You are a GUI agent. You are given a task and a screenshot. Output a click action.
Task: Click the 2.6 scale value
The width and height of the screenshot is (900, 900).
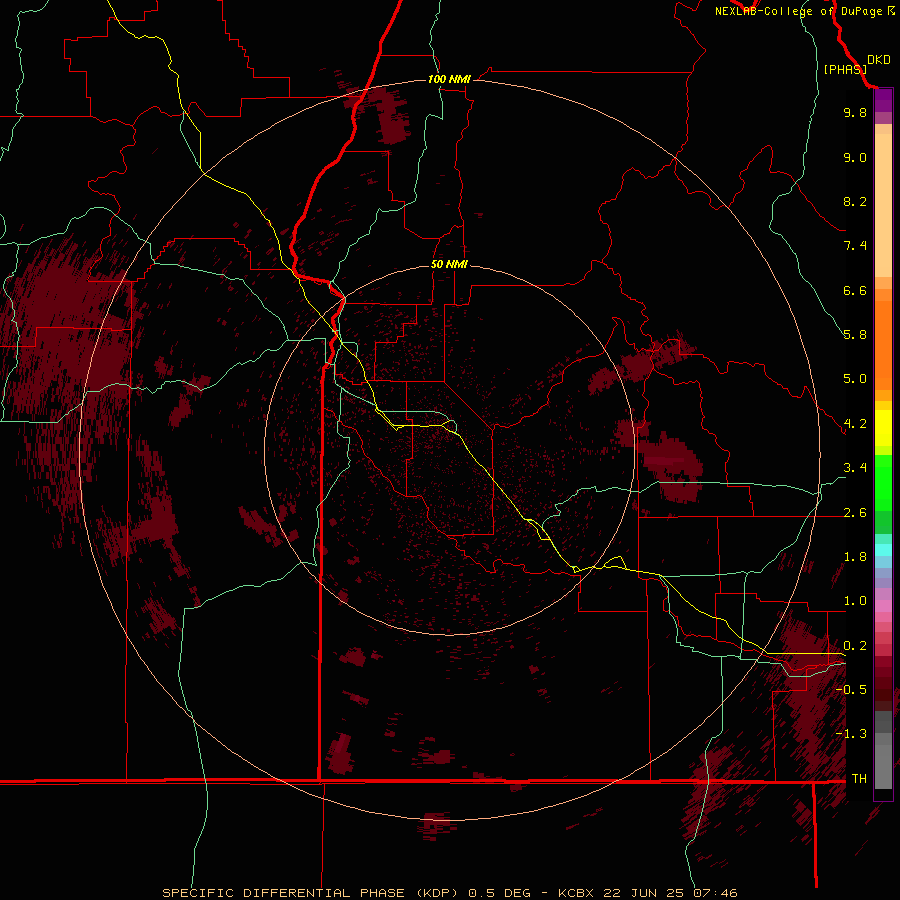pos(855,513)
